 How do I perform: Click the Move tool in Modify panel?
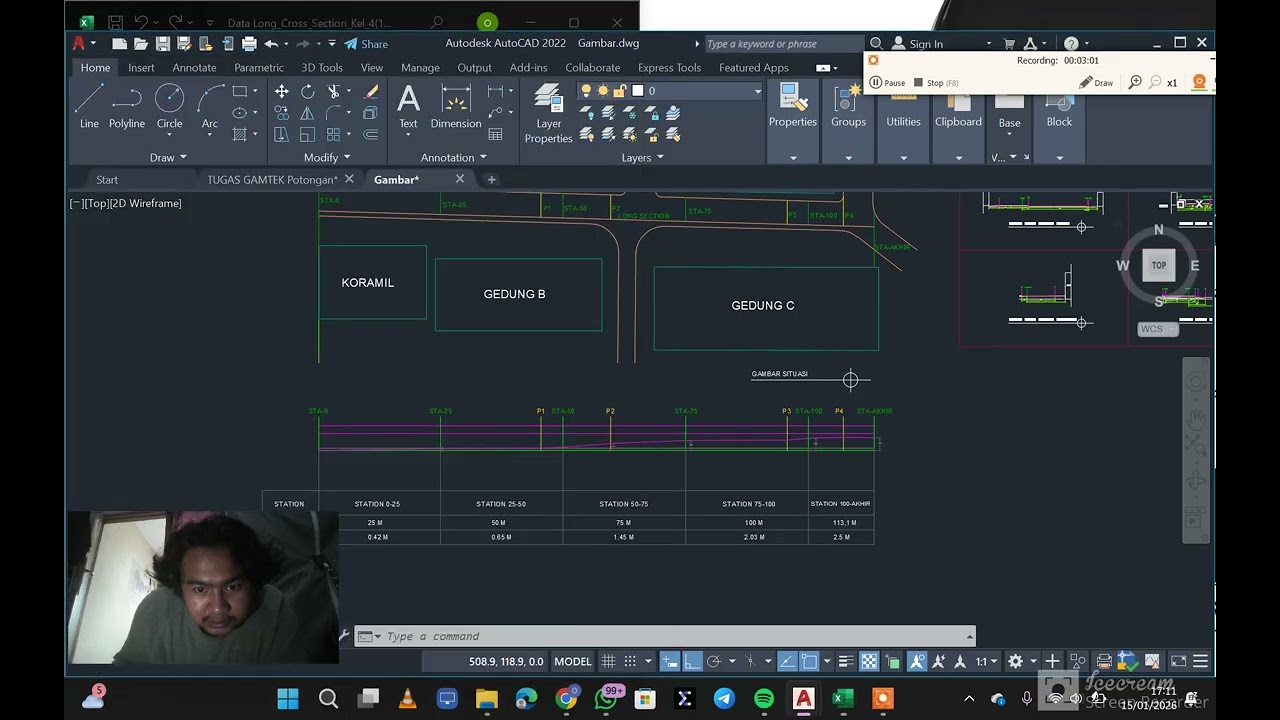pos(282,91)
